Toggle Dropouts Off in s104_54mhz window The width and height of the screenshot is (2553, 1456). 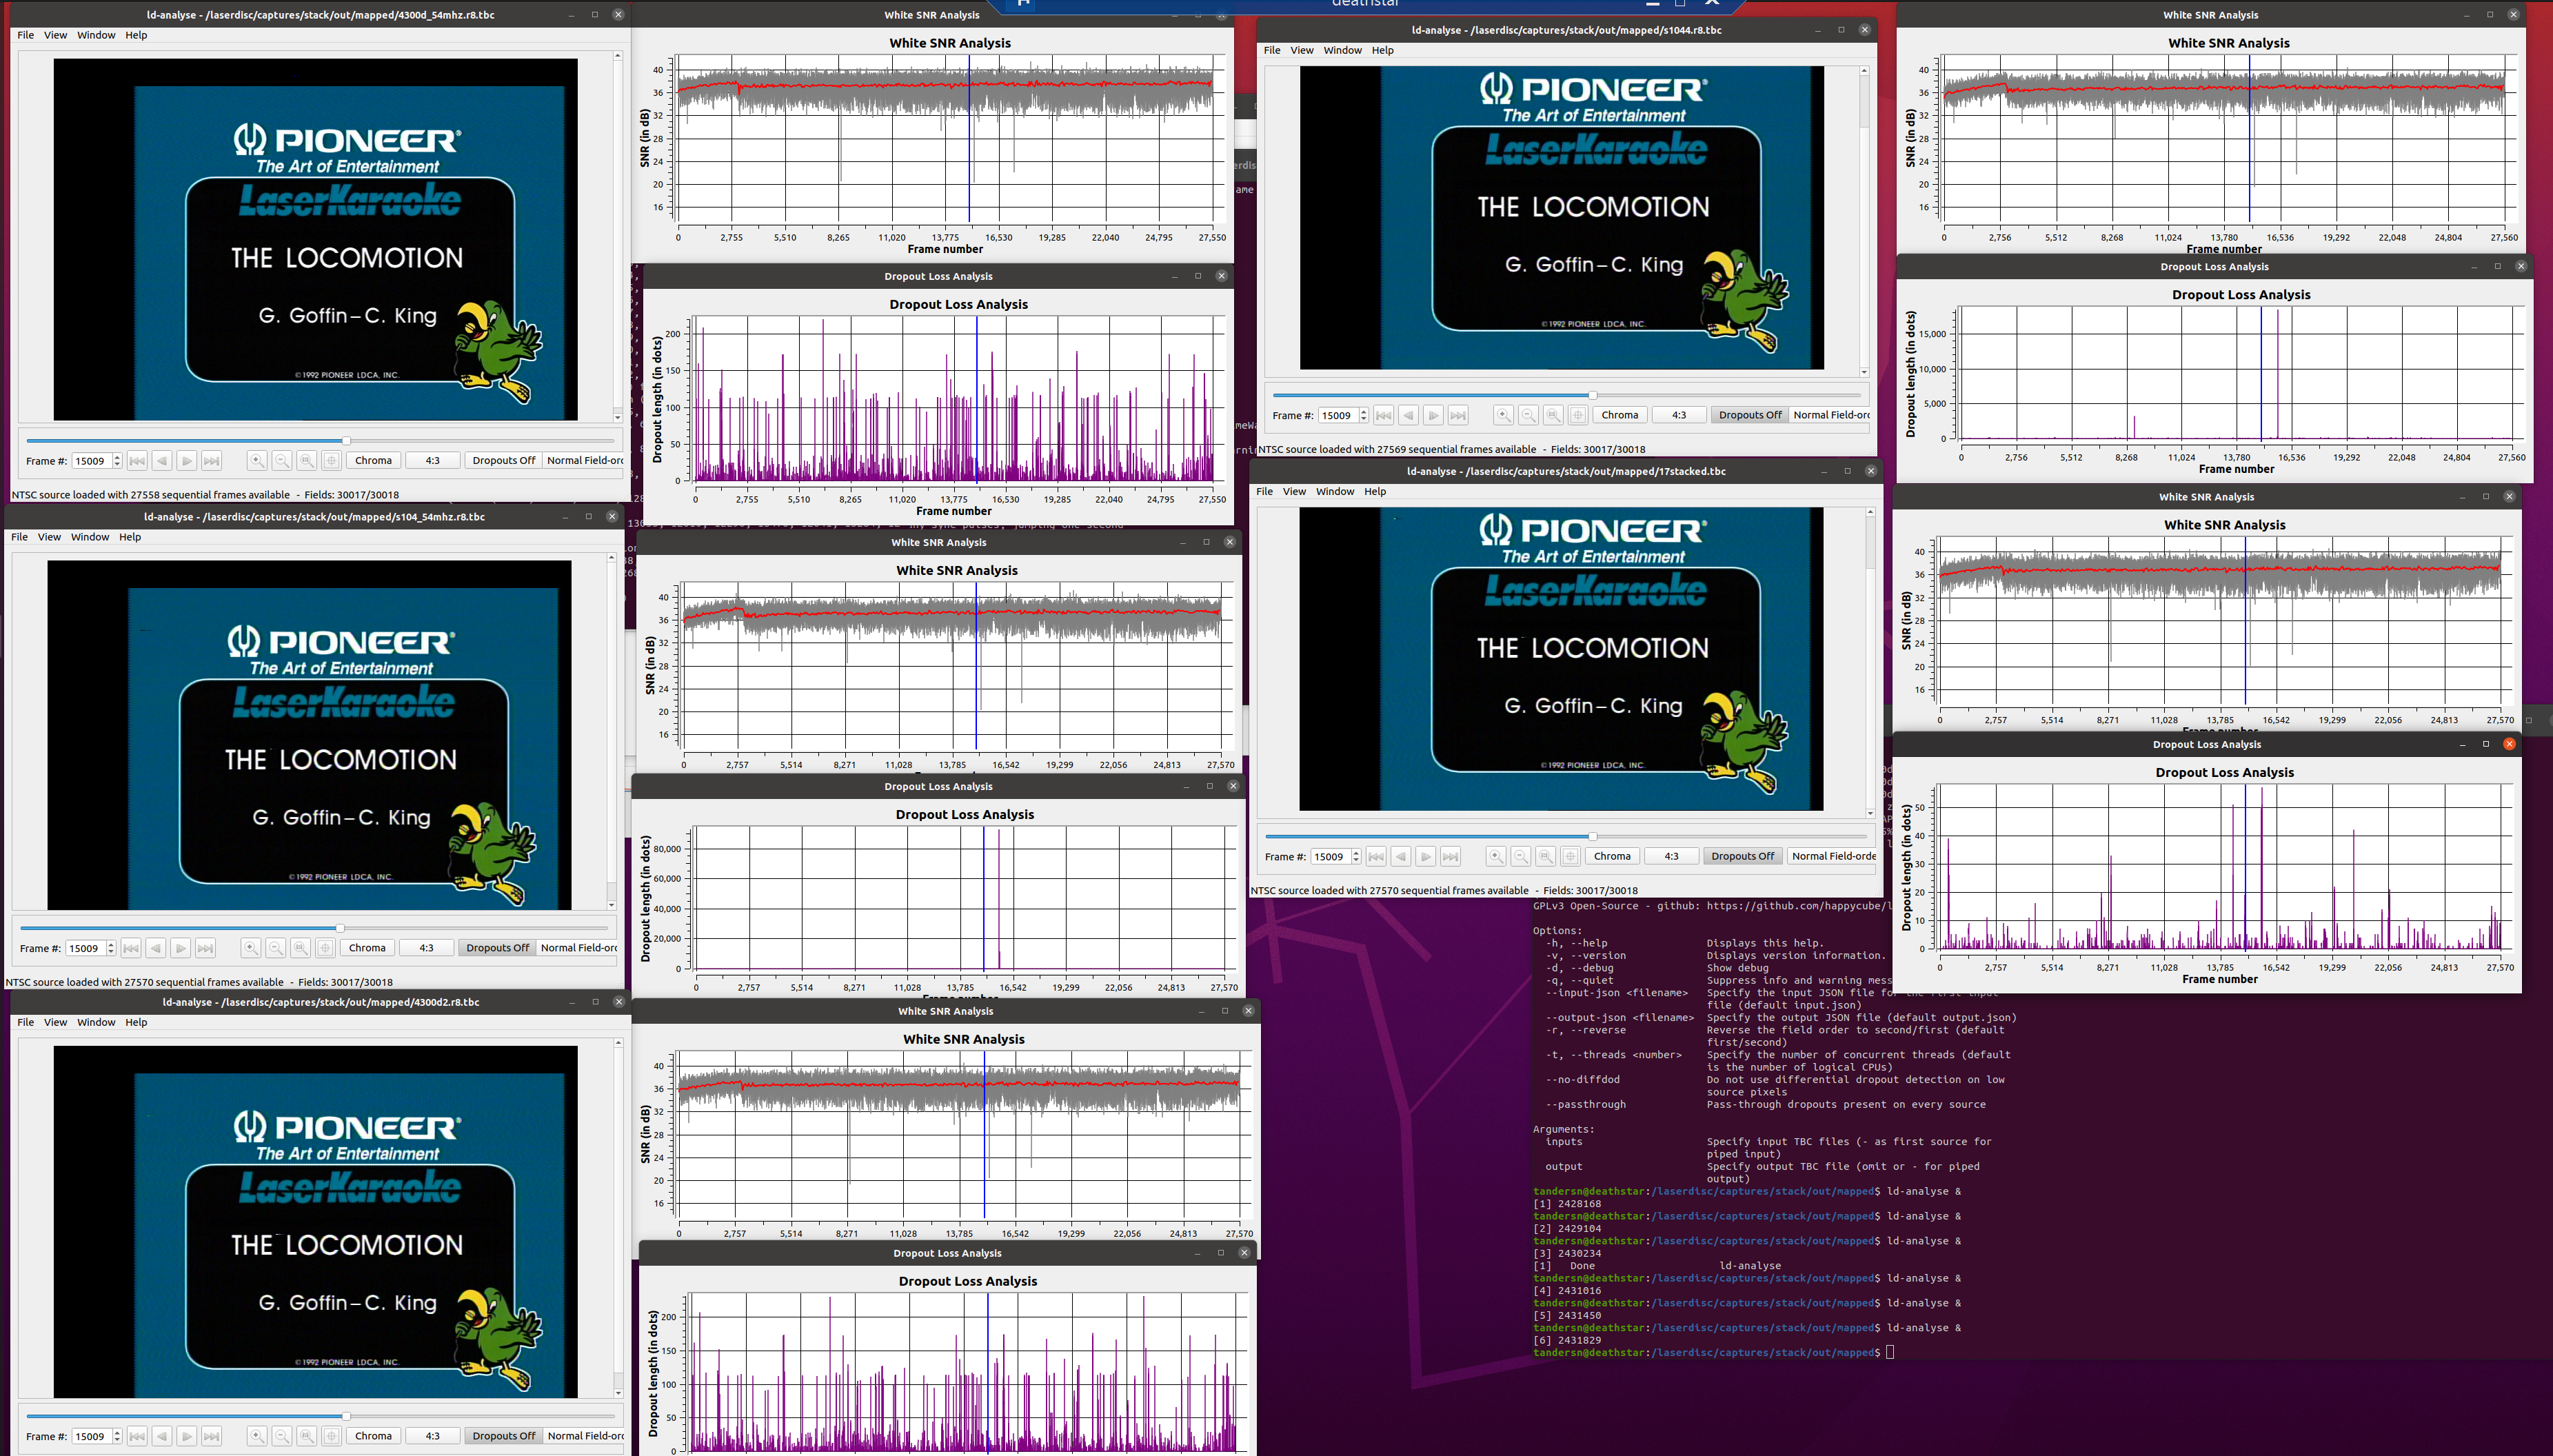[x=498, y=948]
